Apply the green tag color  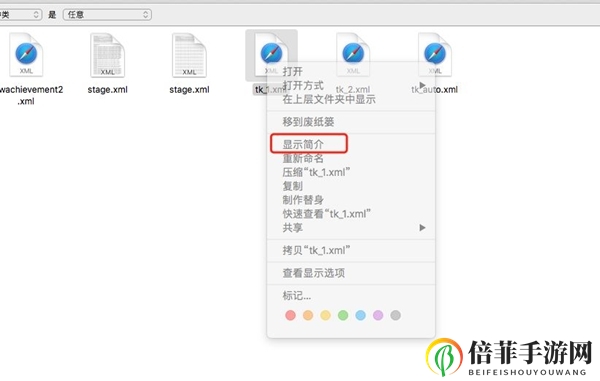(343, 315)
